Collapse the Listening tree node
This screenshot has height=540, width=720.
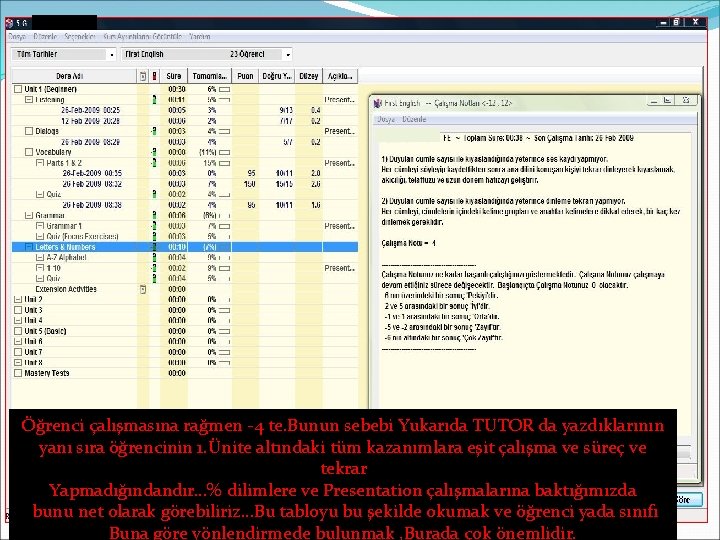29,100
